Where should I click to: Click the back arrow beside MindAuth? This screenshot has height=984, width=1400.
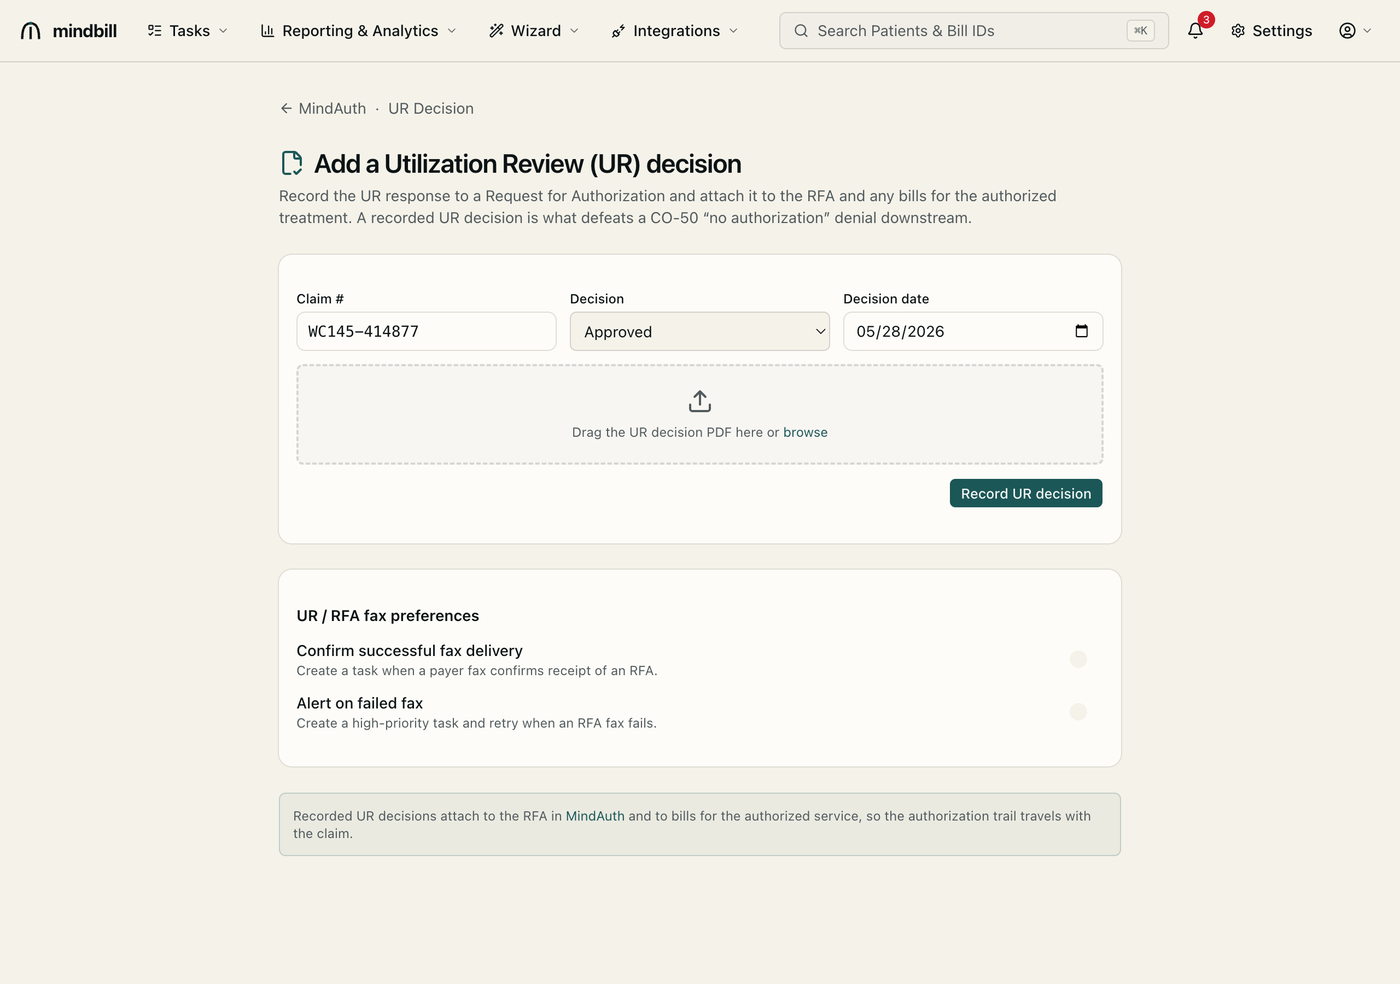286,108
